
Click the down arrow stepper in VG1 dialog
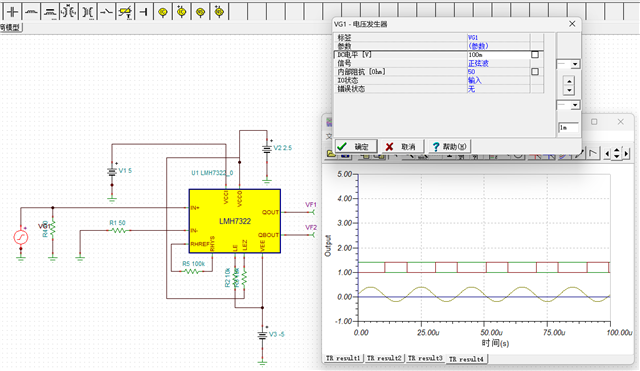tap(569, 90)
